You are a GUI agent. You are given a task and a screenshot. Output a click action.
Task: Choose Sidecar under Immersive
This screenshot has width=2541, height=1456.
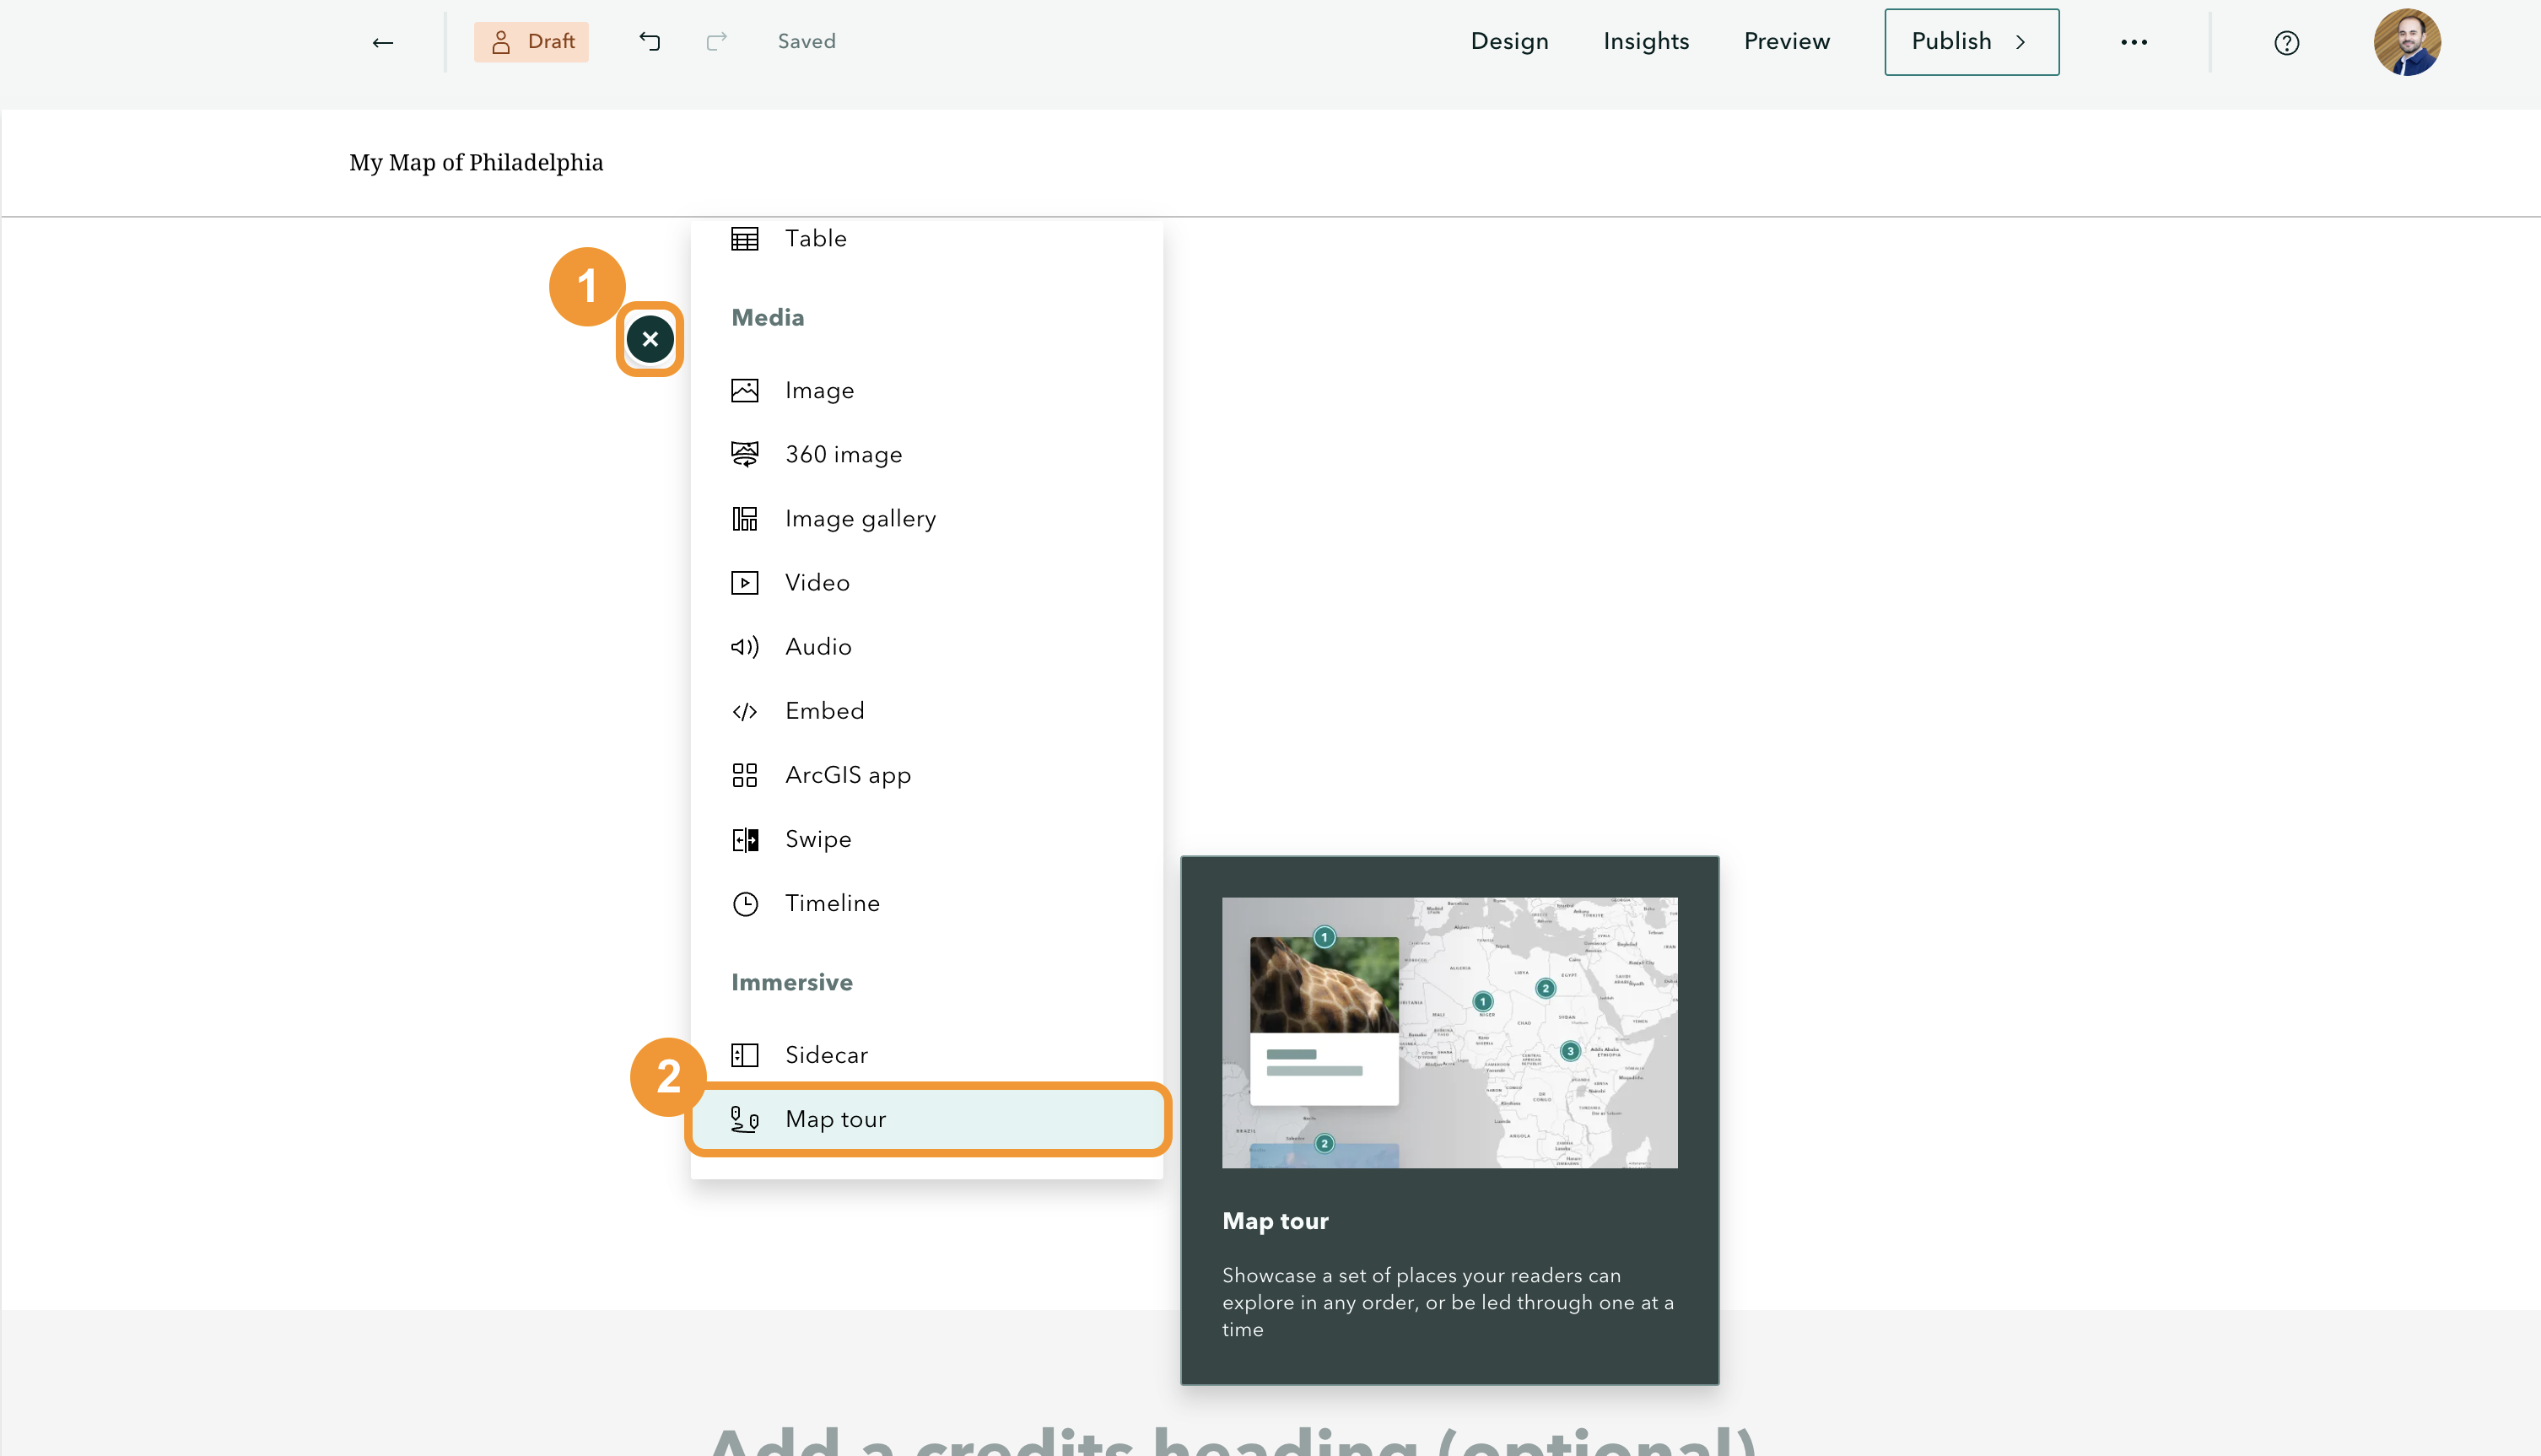pos(926,1054)
